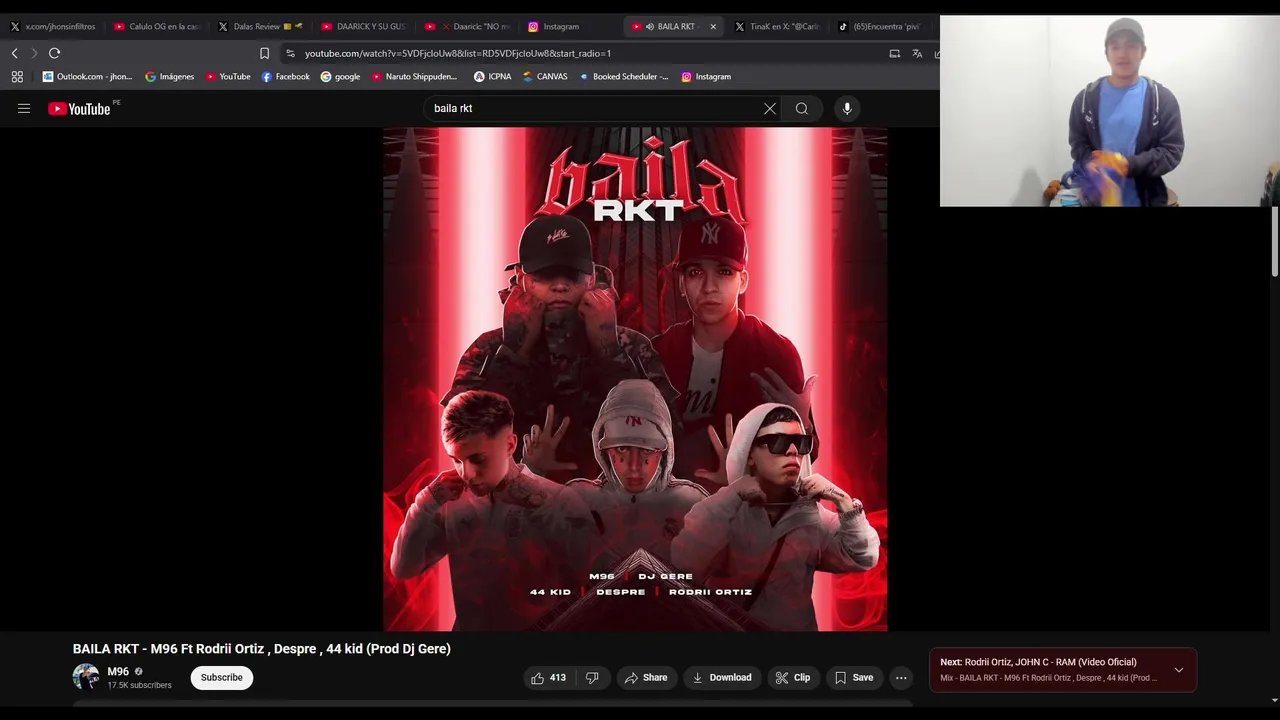
Task: Switch to the Instagram tab
Action: click(570, 27)
